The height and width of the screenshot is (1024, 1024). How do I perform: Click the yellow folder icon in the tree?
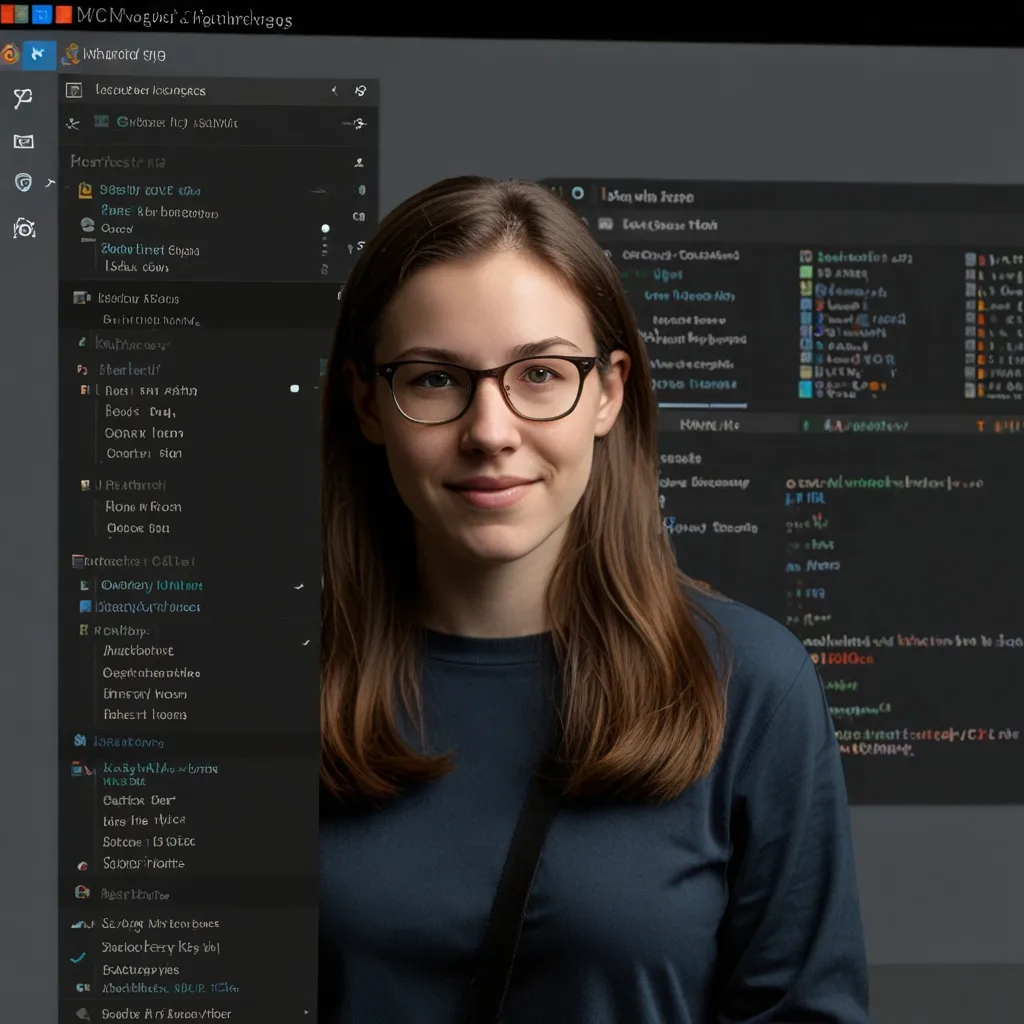pos(85,190)
